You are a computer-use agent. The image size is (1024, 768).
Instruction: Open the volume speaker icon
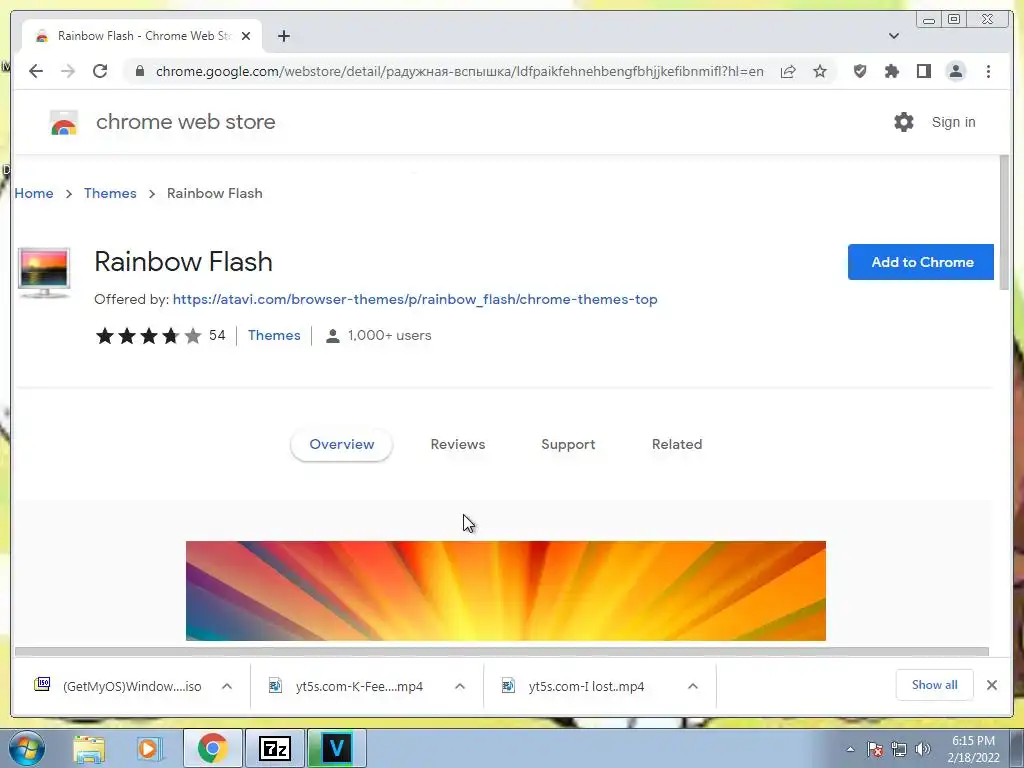coord(923,749)
